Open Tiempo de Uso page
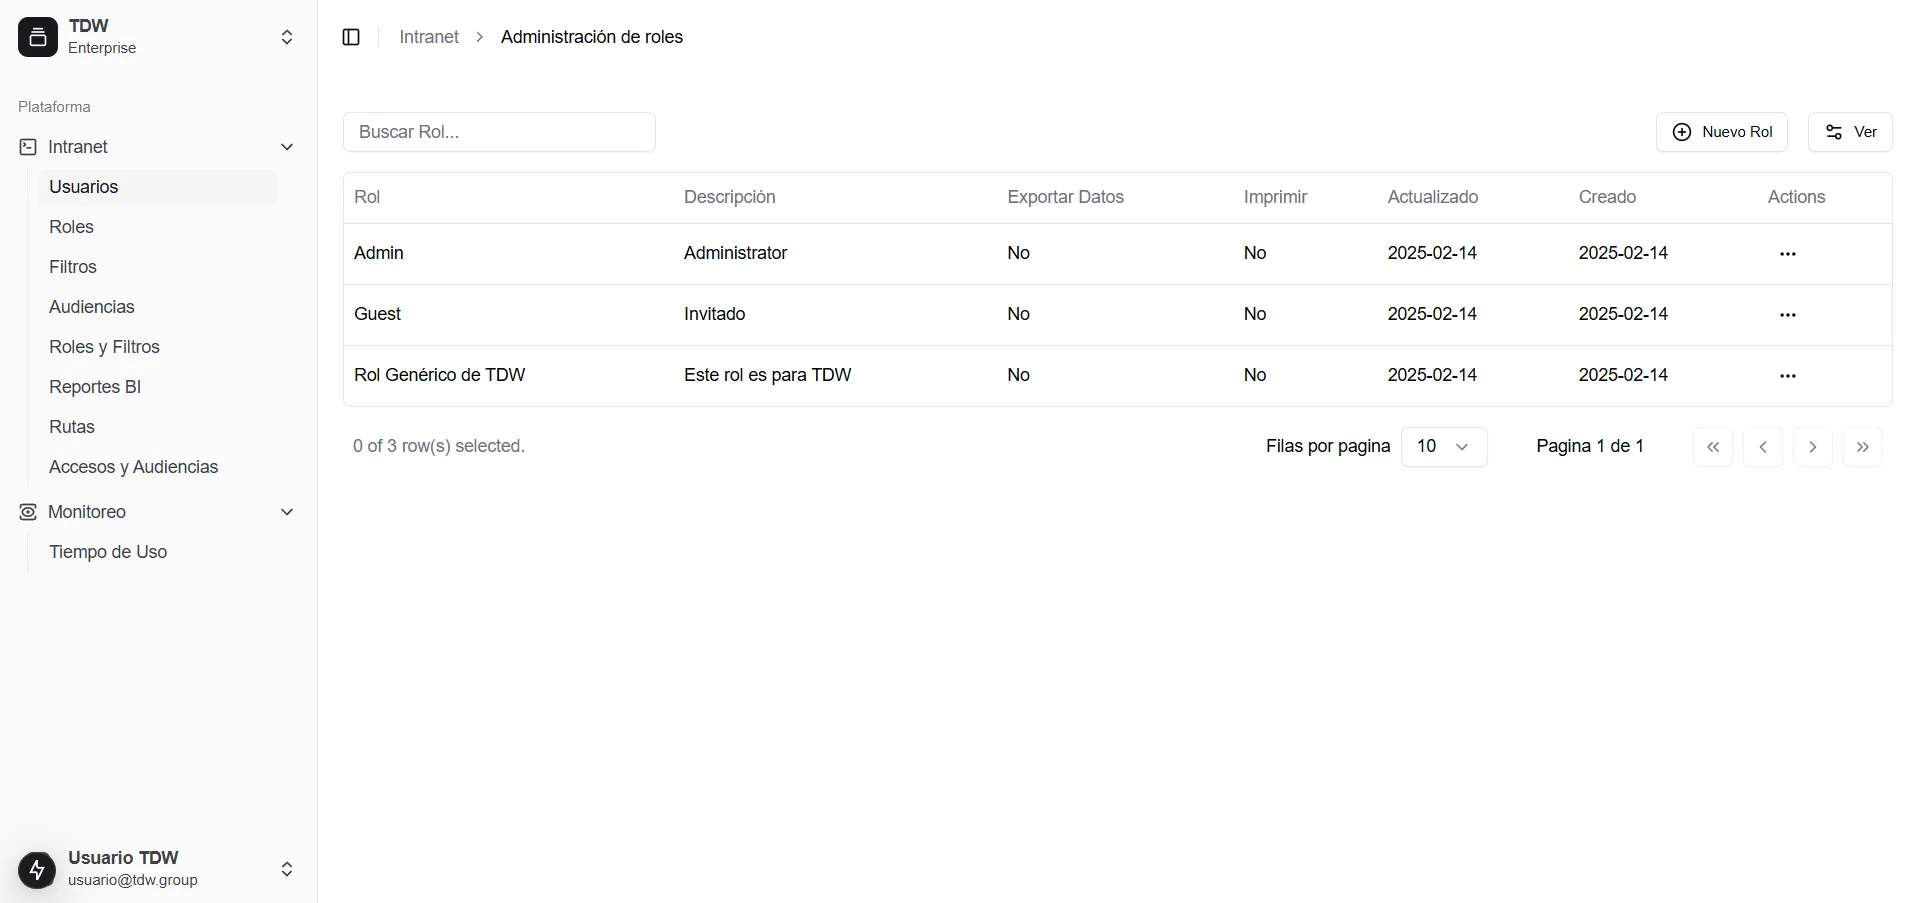The image size is (1911, 903). click(x=158, y=552)
